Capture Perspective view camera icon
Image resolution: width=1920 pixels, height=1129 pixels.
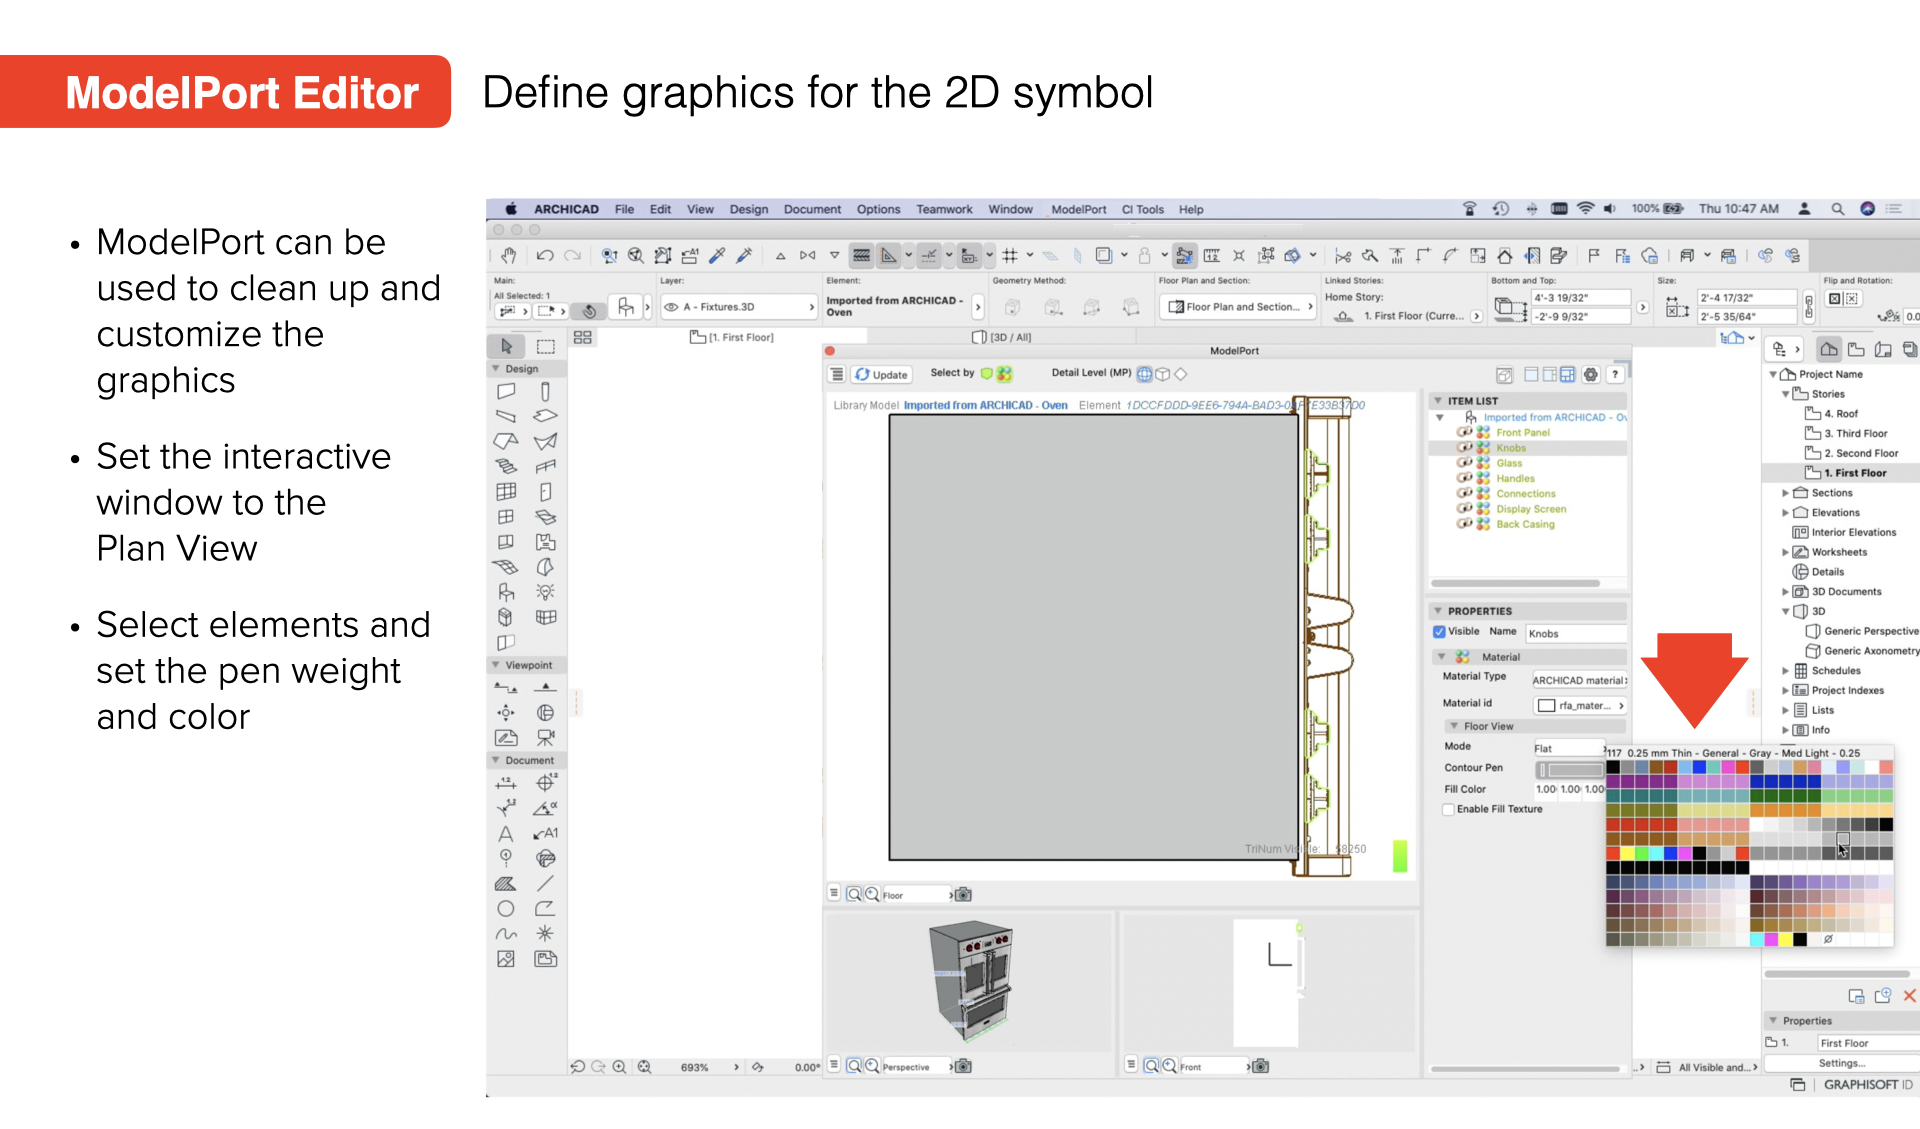pyautogui.click(x=963, y=1067)
